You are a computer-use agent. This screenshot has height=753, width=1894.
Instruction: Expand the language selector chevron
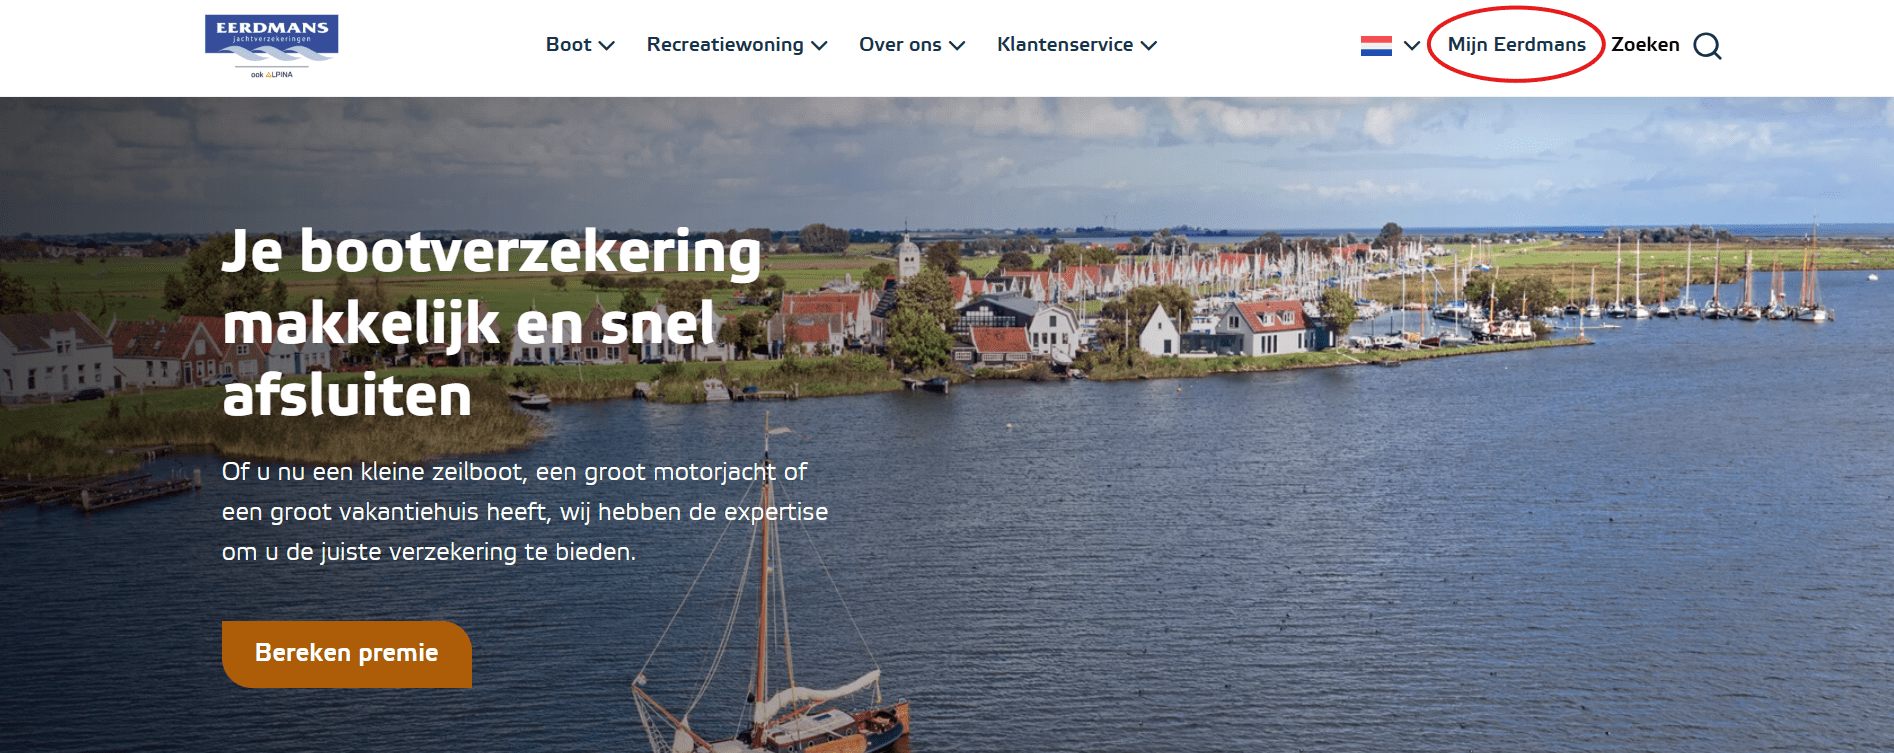pos(1412,46)
